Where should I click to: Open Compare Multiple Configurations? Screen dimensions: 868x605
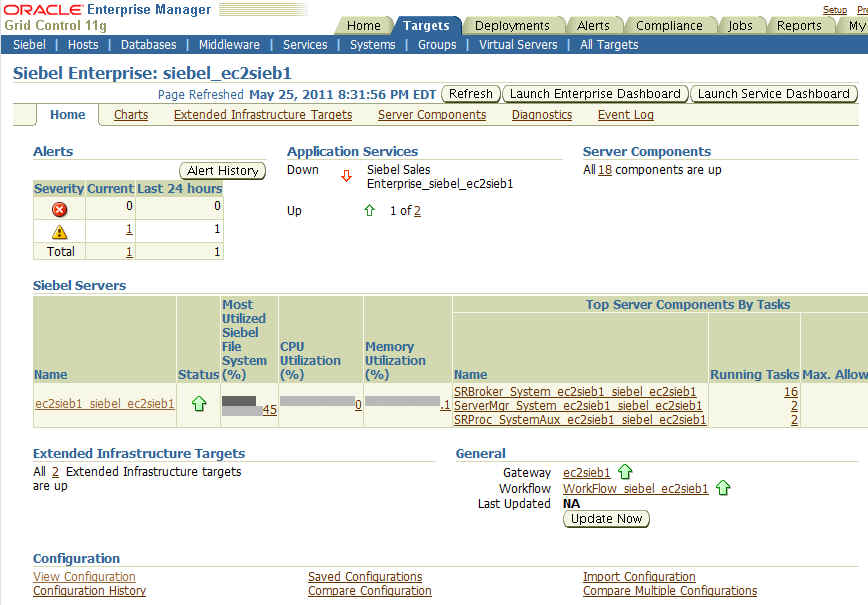670,591
